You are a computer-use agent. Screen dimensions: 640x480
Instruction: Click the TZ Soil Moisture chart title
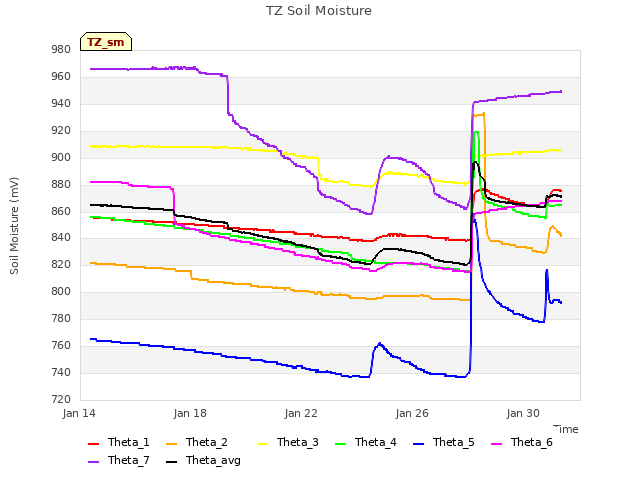coord(319,11)
